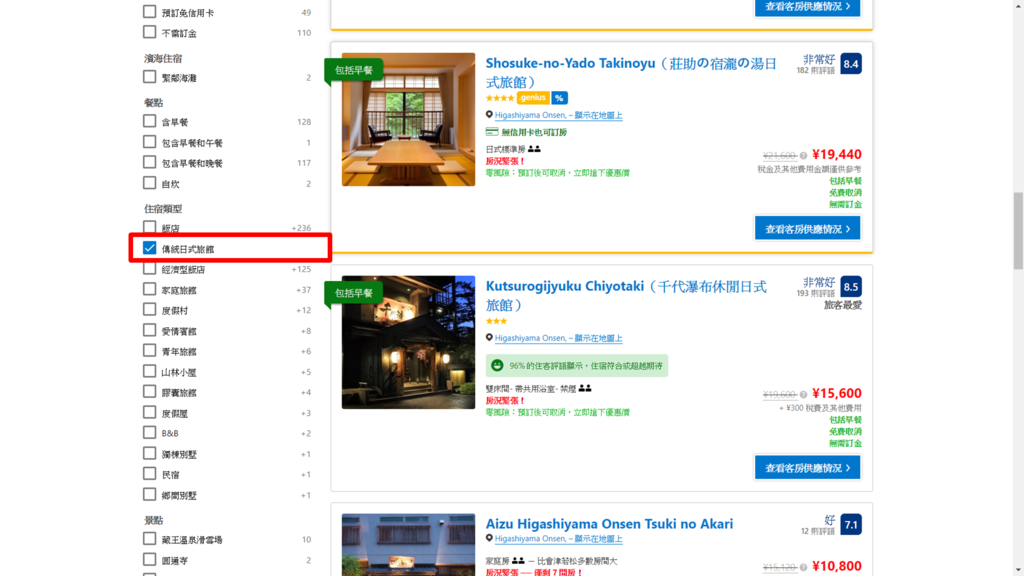Click 包括早餐 ribbon on Kutsurogijyuku Chiyotaki photo
The height and width of the screenshot is (576, 1024).
coord(353,293)
